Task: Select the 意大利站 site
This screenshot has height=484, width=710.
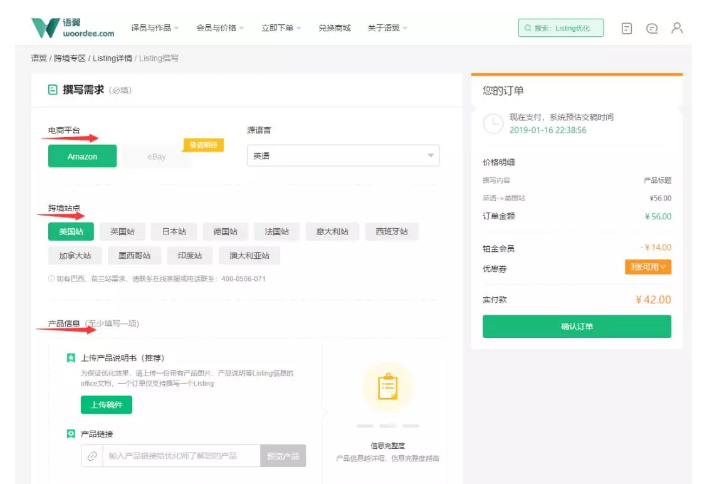Action: coord(332,231)
